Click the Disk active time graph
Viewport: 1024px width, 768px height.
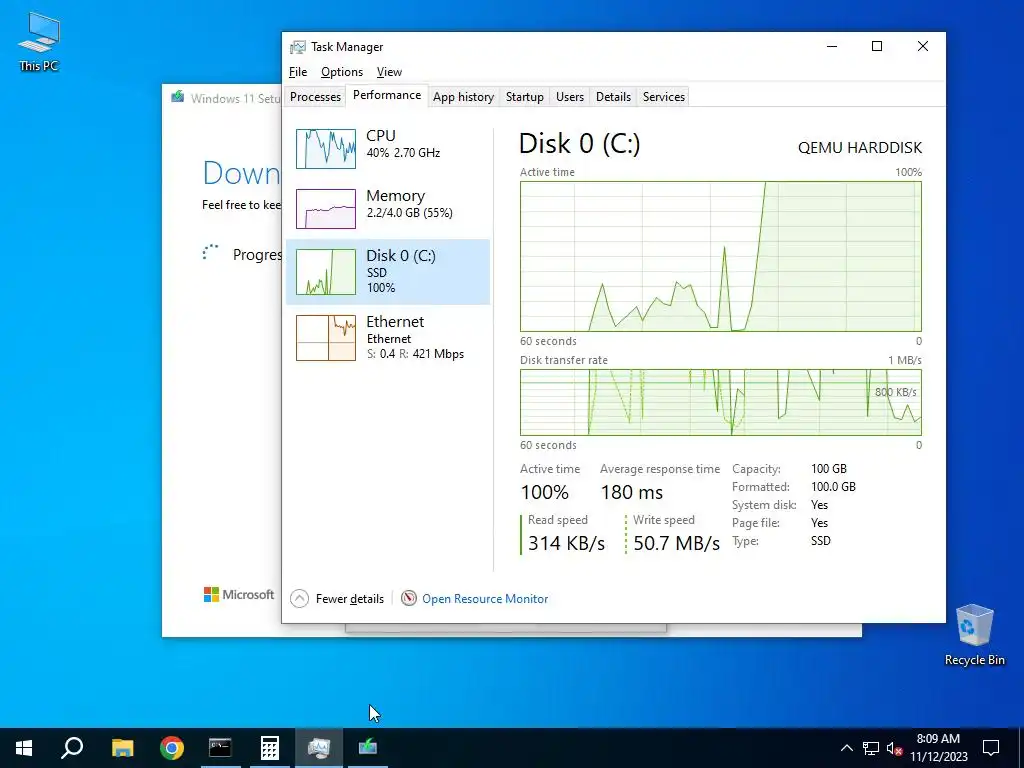click(720, 257)
